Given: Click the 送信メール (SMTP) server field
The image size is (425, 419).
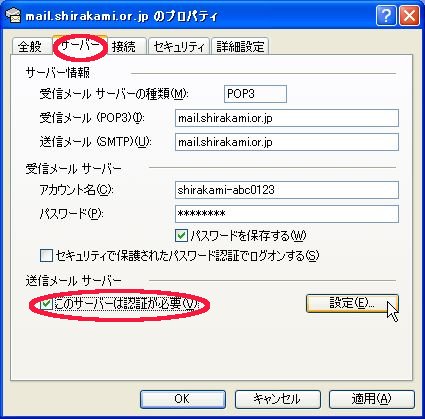Looking at the screenshot, I should coord(287,142).
